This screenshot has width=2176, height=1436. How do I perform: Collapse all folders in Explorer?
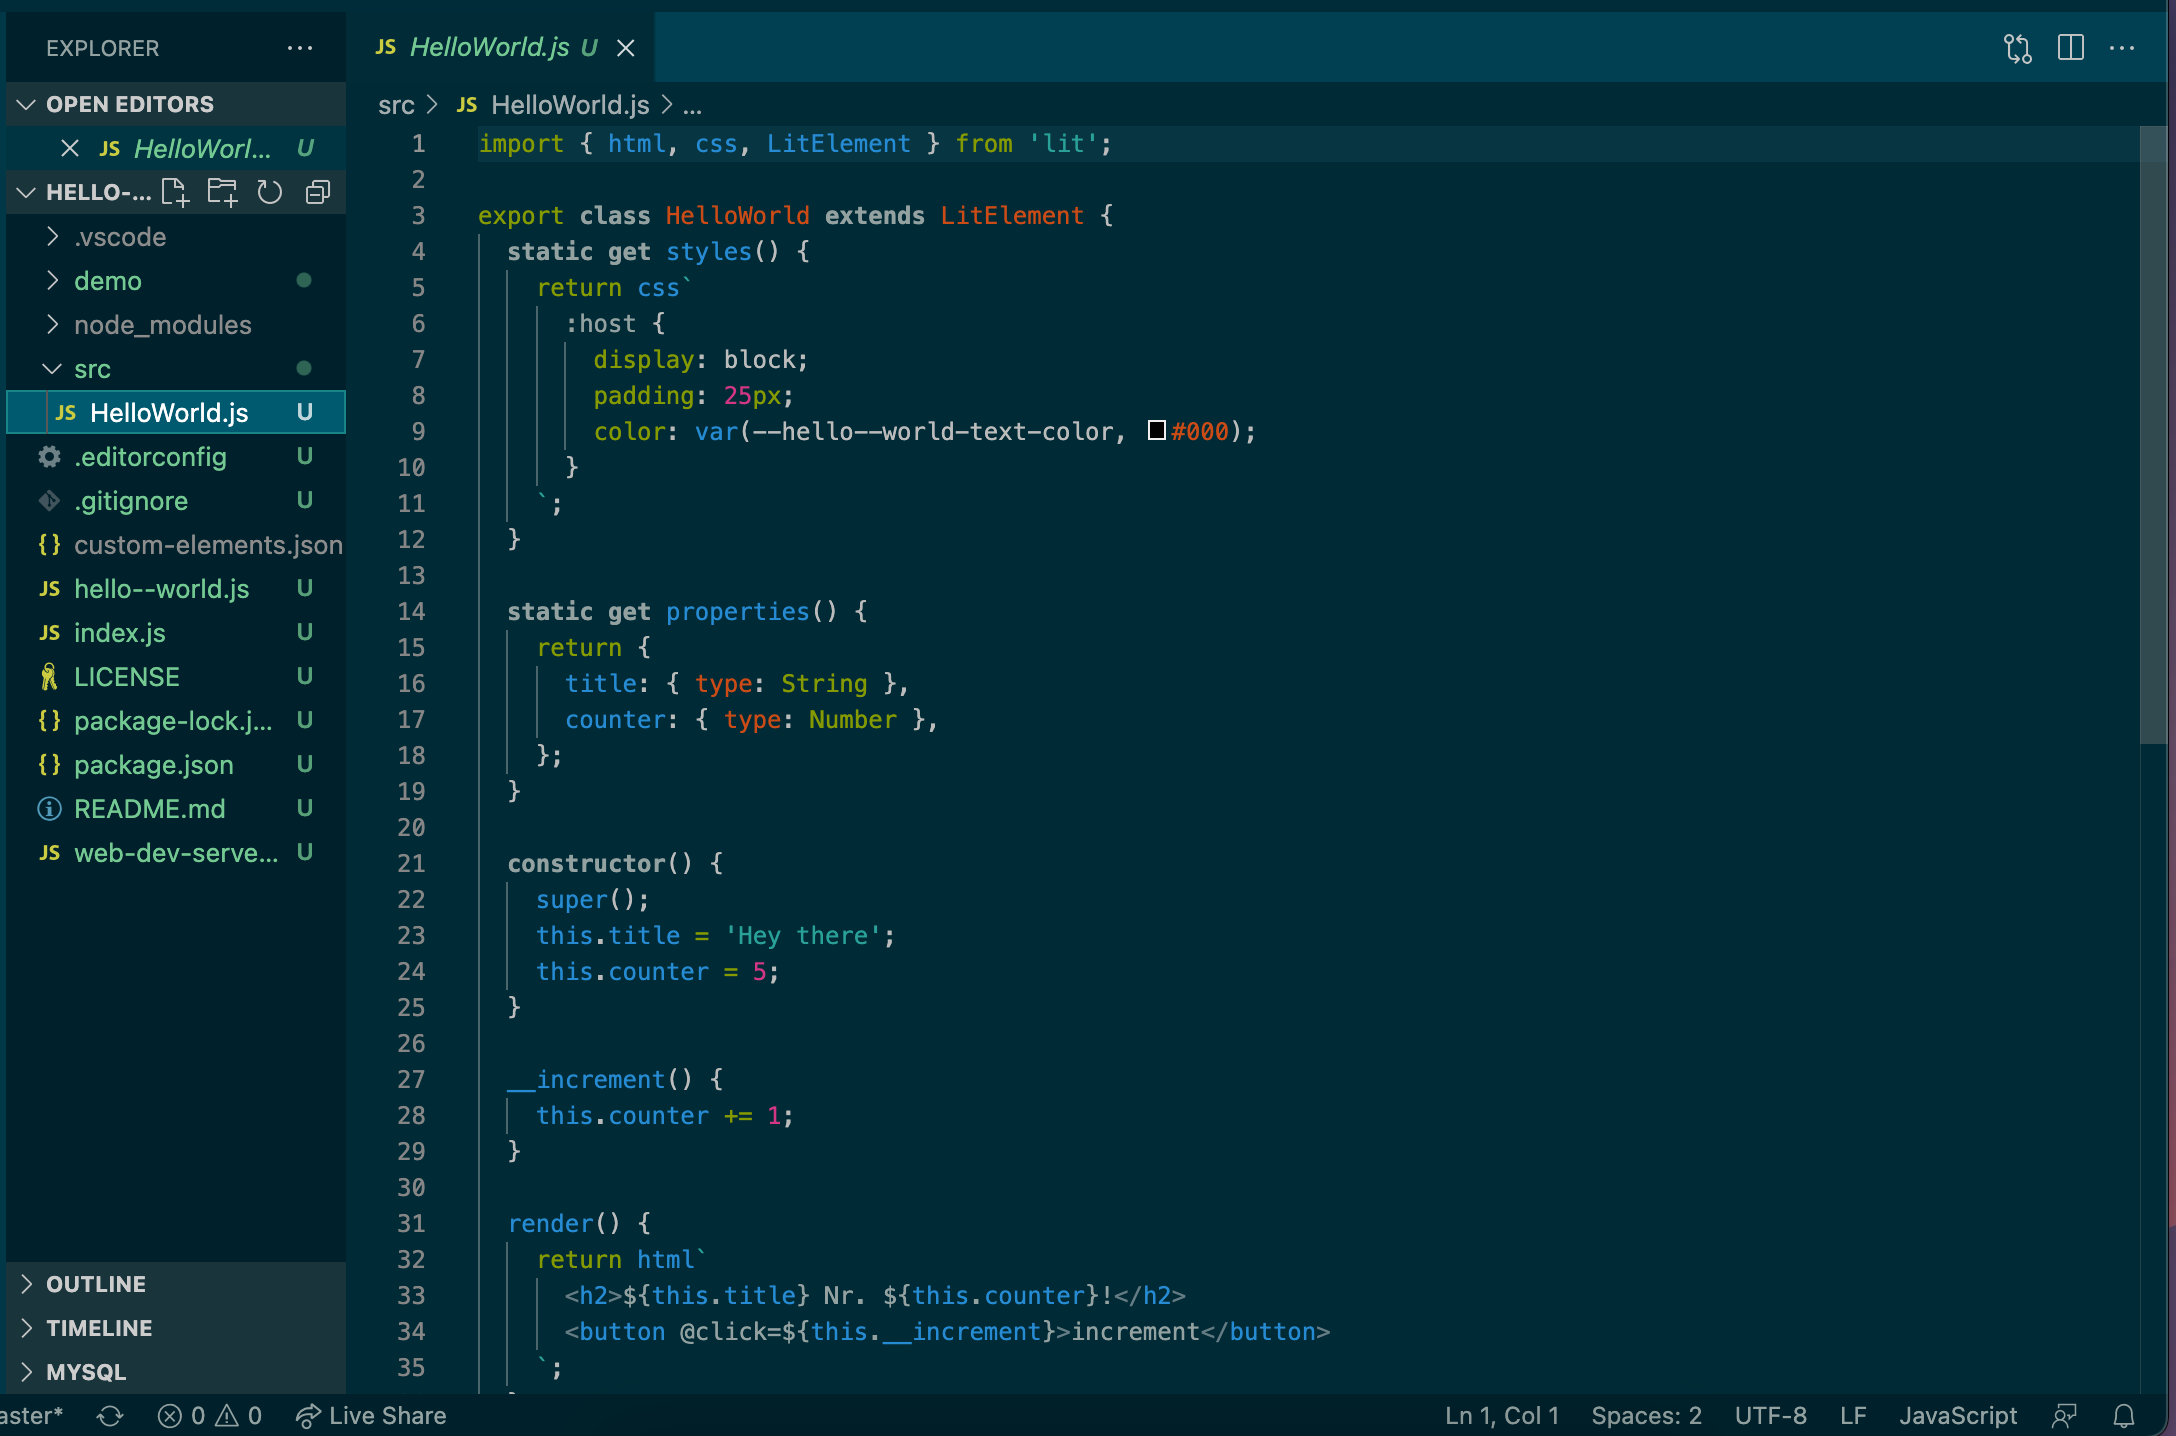(318, 192)
